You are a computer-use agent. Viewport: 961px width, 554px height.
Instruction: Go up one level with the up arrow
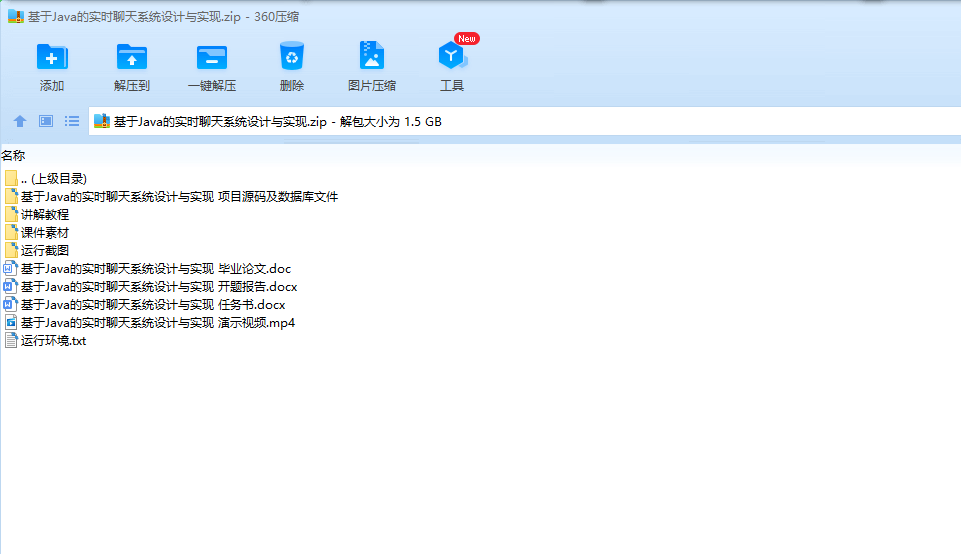(20, 121)
